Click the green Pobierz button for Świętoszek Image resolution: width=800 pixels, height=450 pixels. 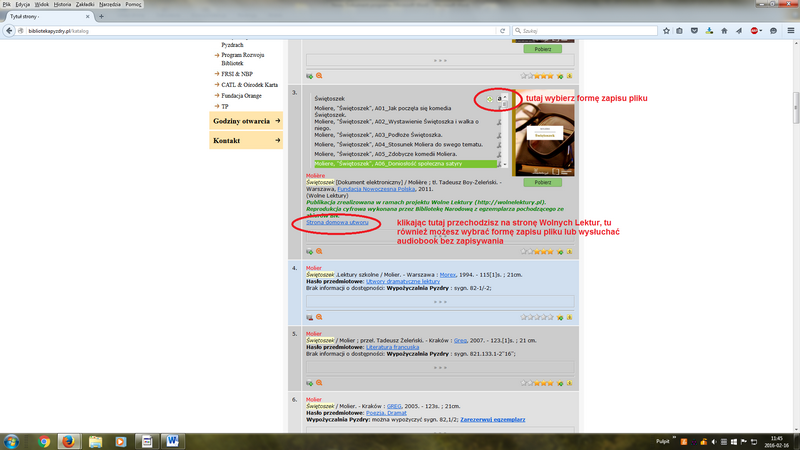pos(543,183)
